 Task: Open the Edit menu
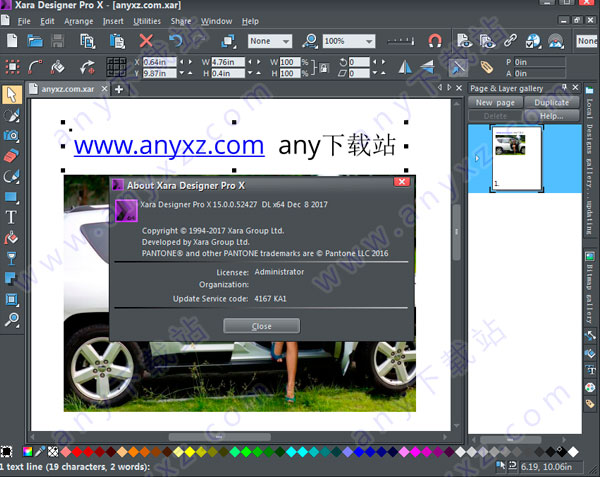pyautogui.click(x=47, y=21)
